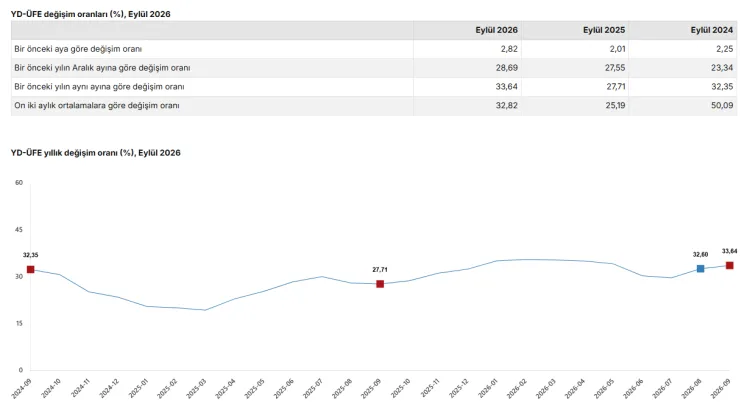
Task: Click the red chart marker labeled 27,71
Action: coord(380,284)
